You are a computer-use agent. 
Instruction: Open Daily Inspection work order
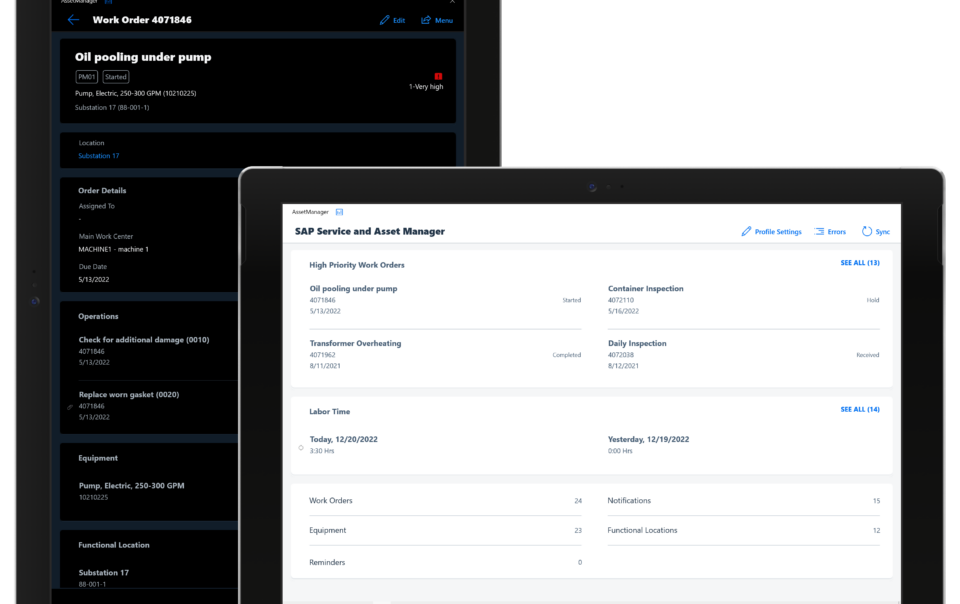(x=743, y=354)
